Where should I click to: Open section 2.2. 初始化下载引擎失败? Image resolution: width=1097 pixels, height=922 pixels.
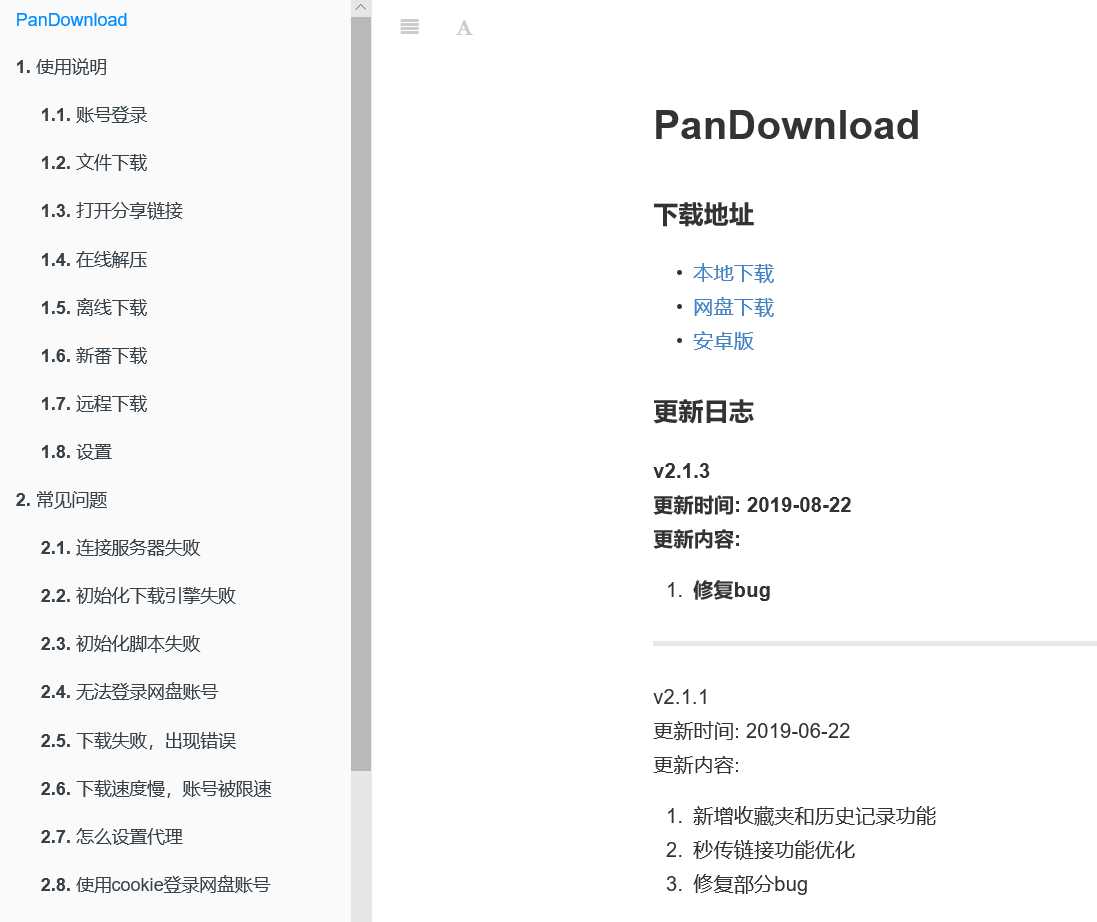(139, 596)
